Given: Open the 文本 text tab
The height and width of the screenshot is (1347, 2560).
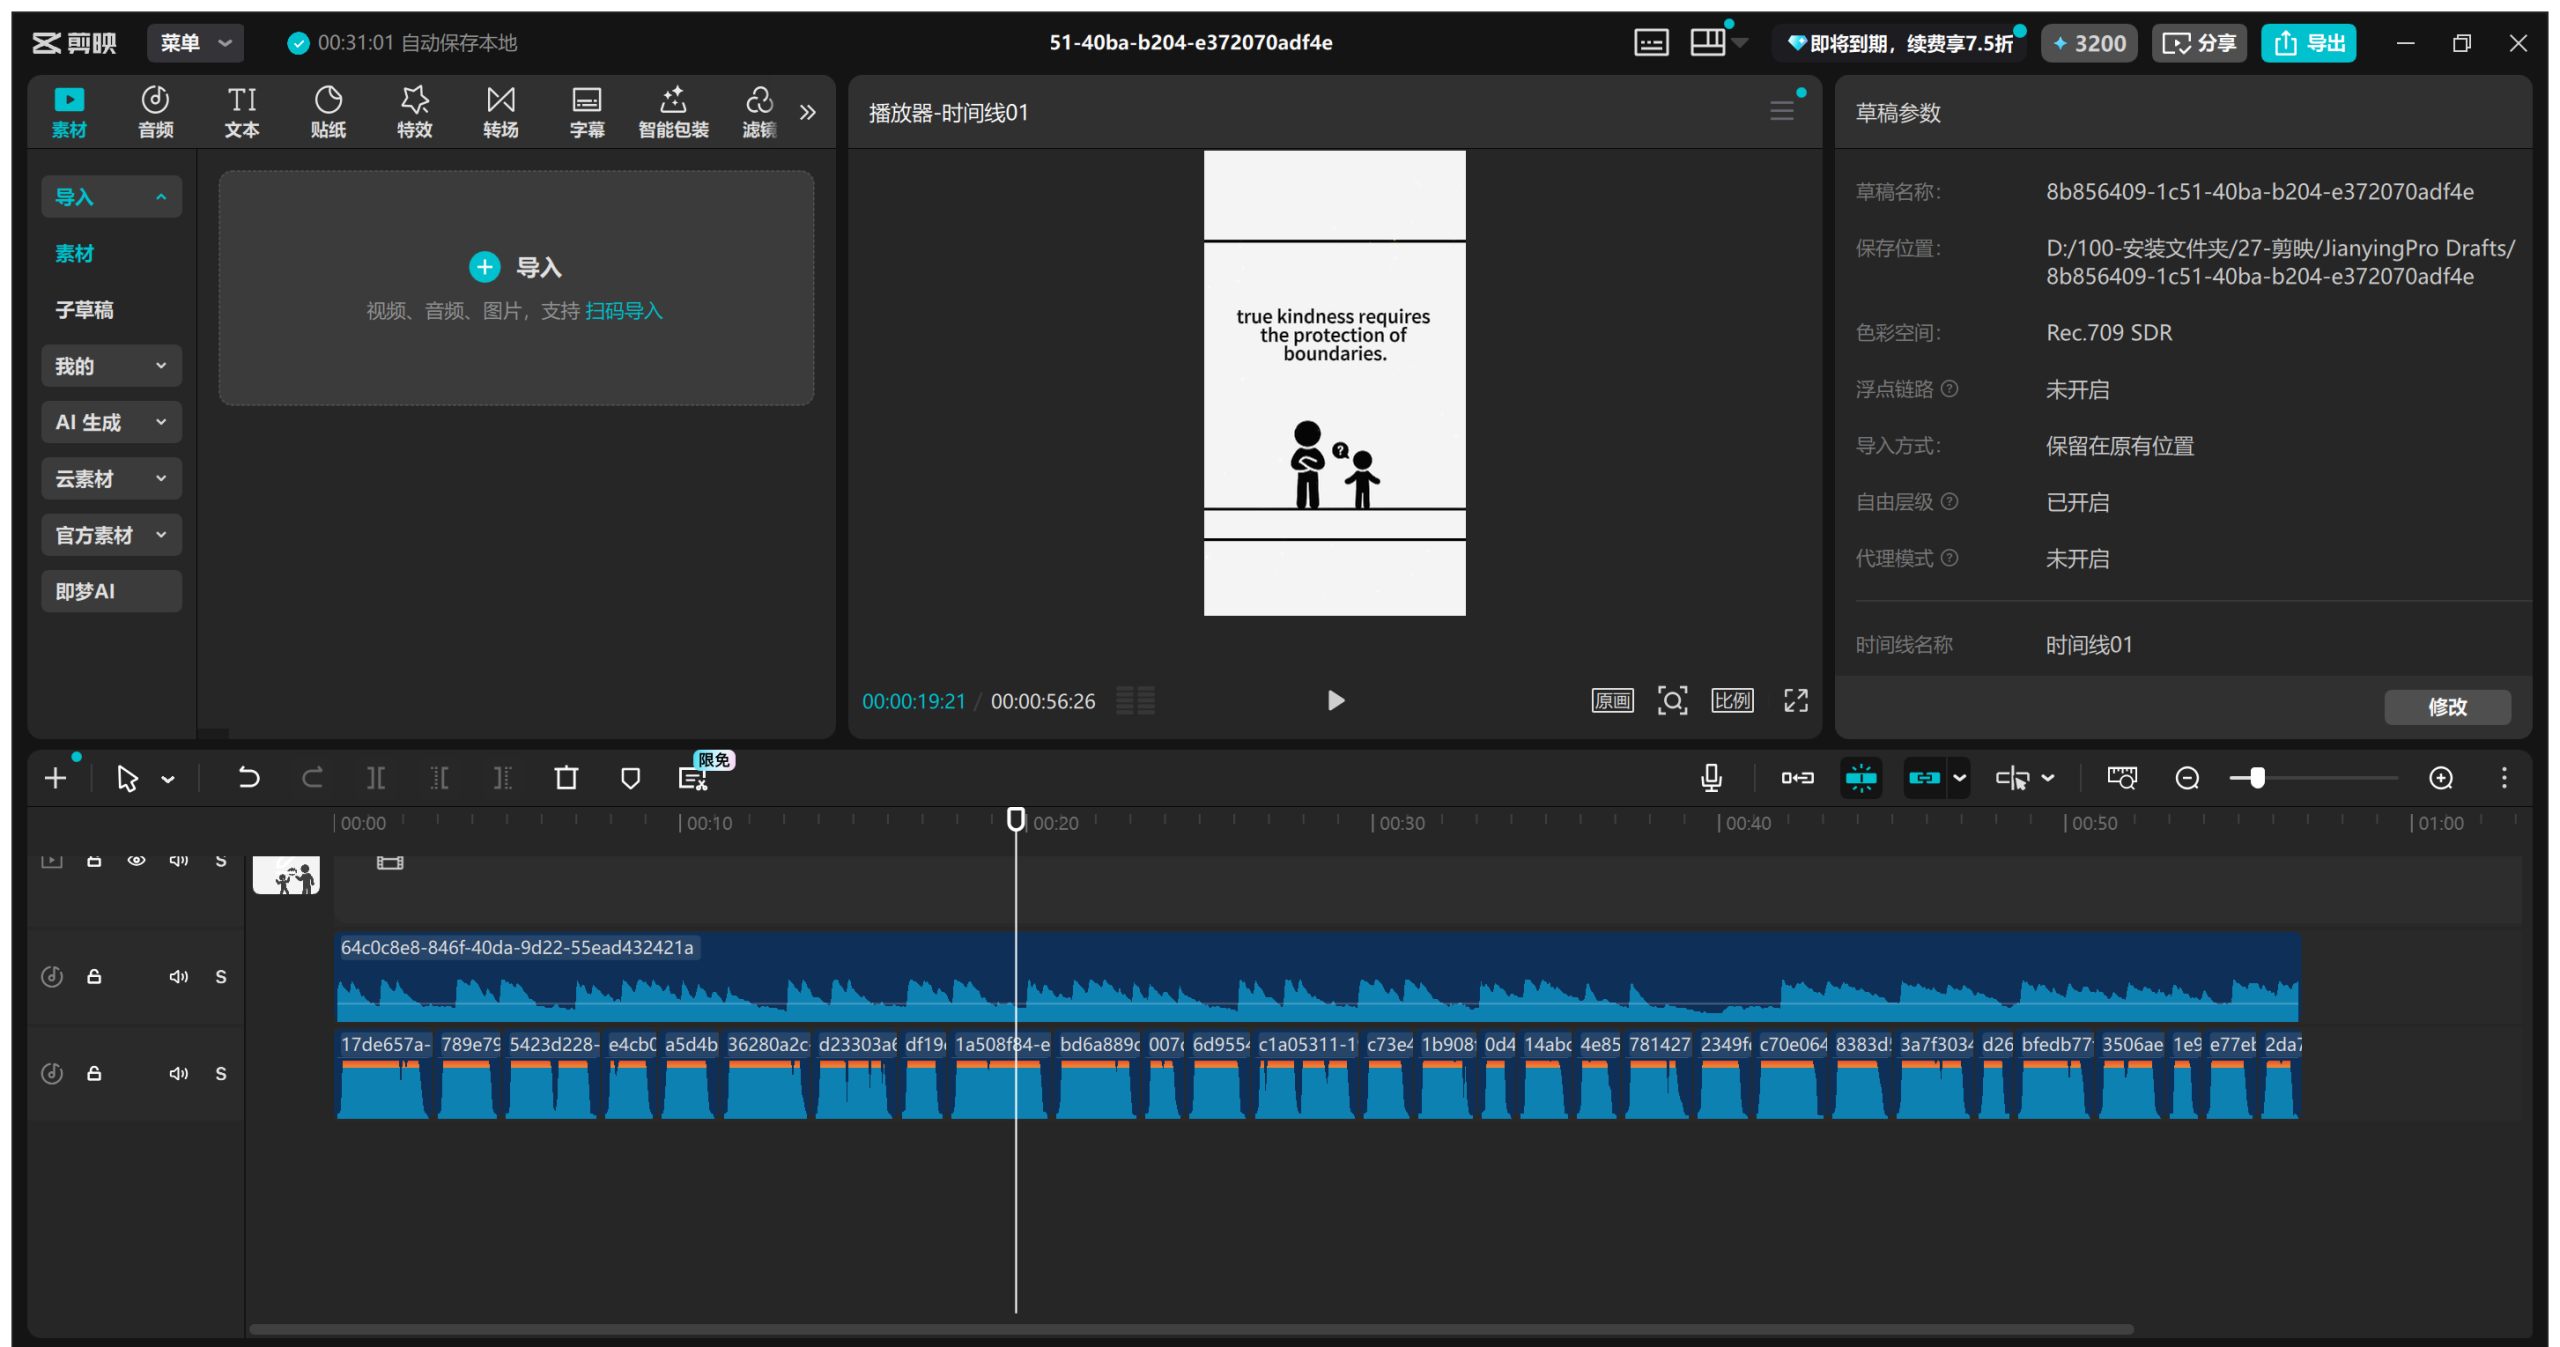Looking at the screenshot, I should tap(242, 111).
